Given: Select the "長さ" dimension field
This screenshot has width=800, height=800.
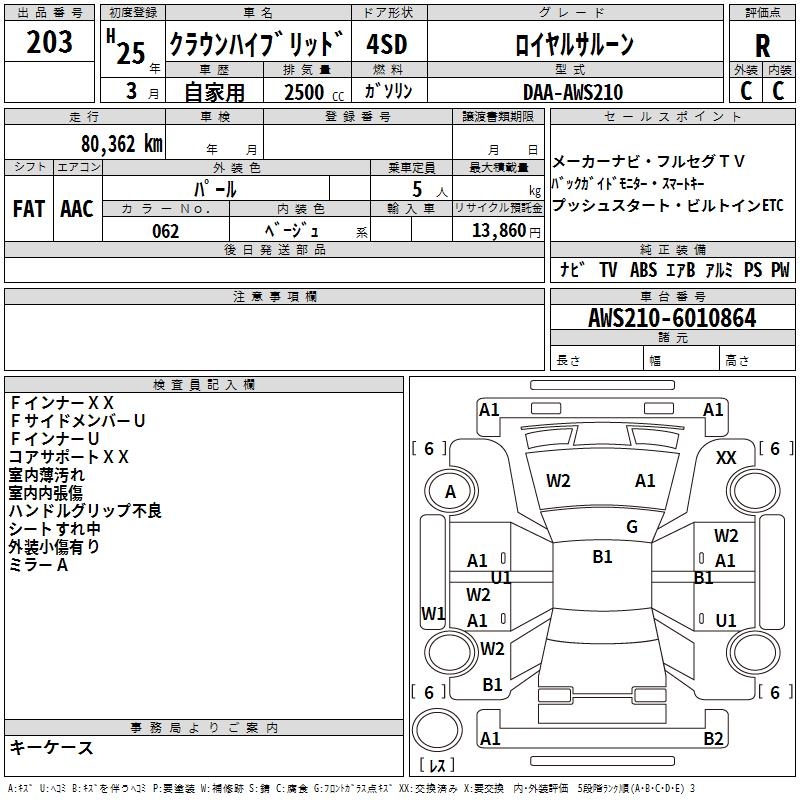Looking at the screenshot, I should (x=597, y=360).
